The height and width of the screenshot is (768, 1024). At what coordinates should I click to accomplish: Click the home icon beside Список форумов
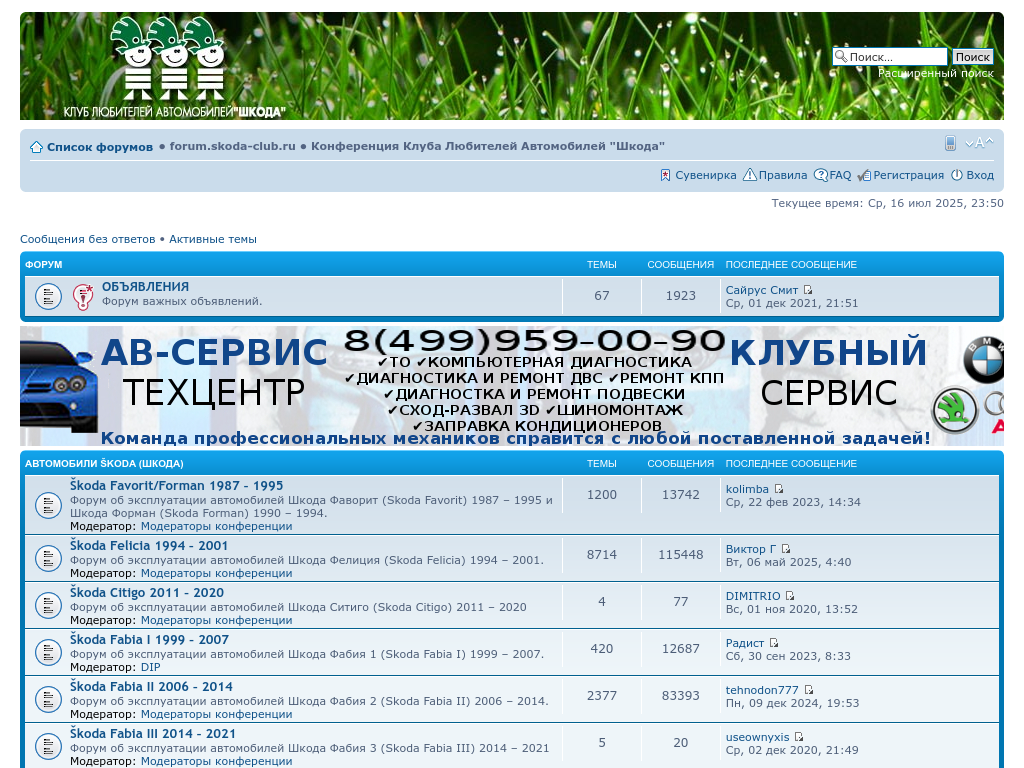[36, 147]
